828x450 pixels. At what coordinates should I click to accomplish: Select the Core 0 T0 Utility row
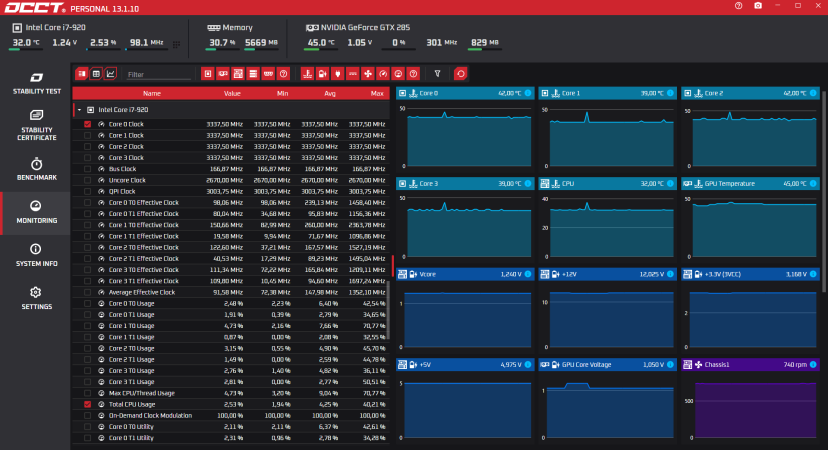231,427
